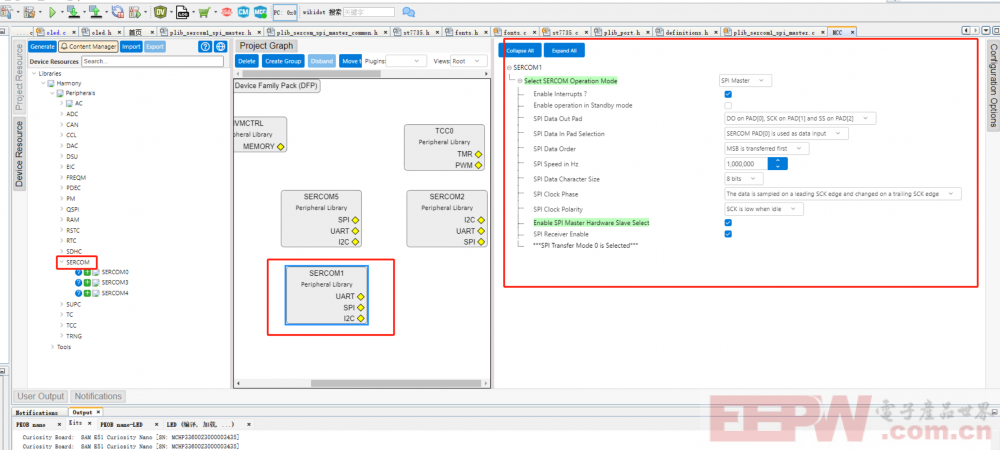The image size is (1000, 450).
Task: Click the shopping cart icon in toolbar
Action: click(x=203, y=11)
